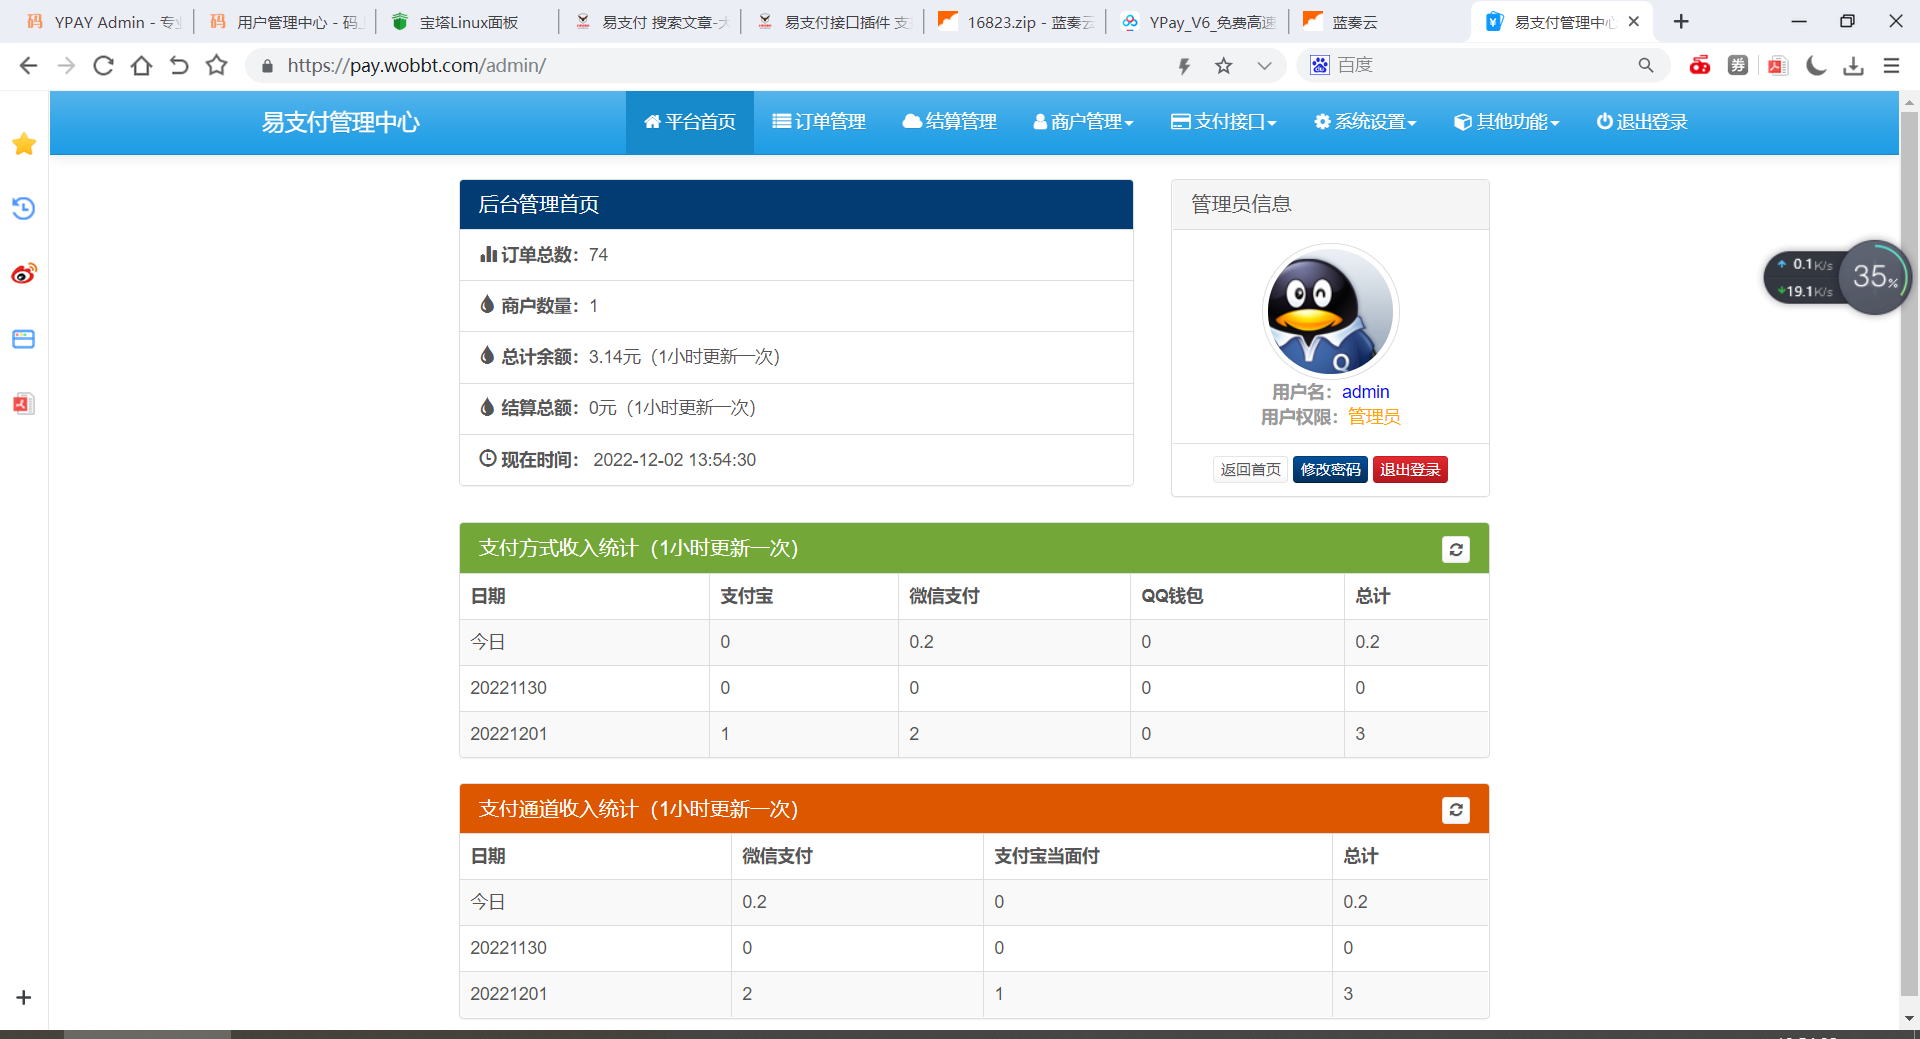Expand the 商户管理 dropdown menu
This screenshot has width=1920, height=1039.
point(1083,122)
